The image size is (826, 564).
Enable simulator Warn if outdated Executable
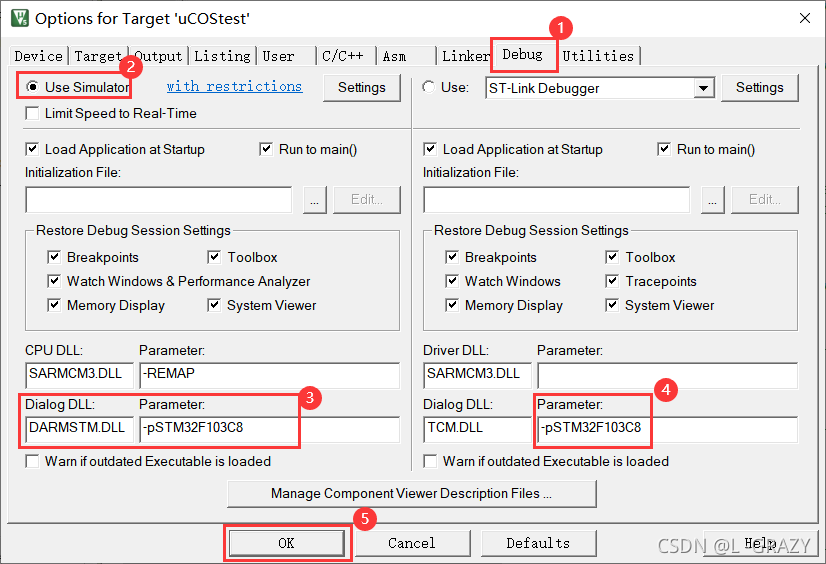point(32,461)
